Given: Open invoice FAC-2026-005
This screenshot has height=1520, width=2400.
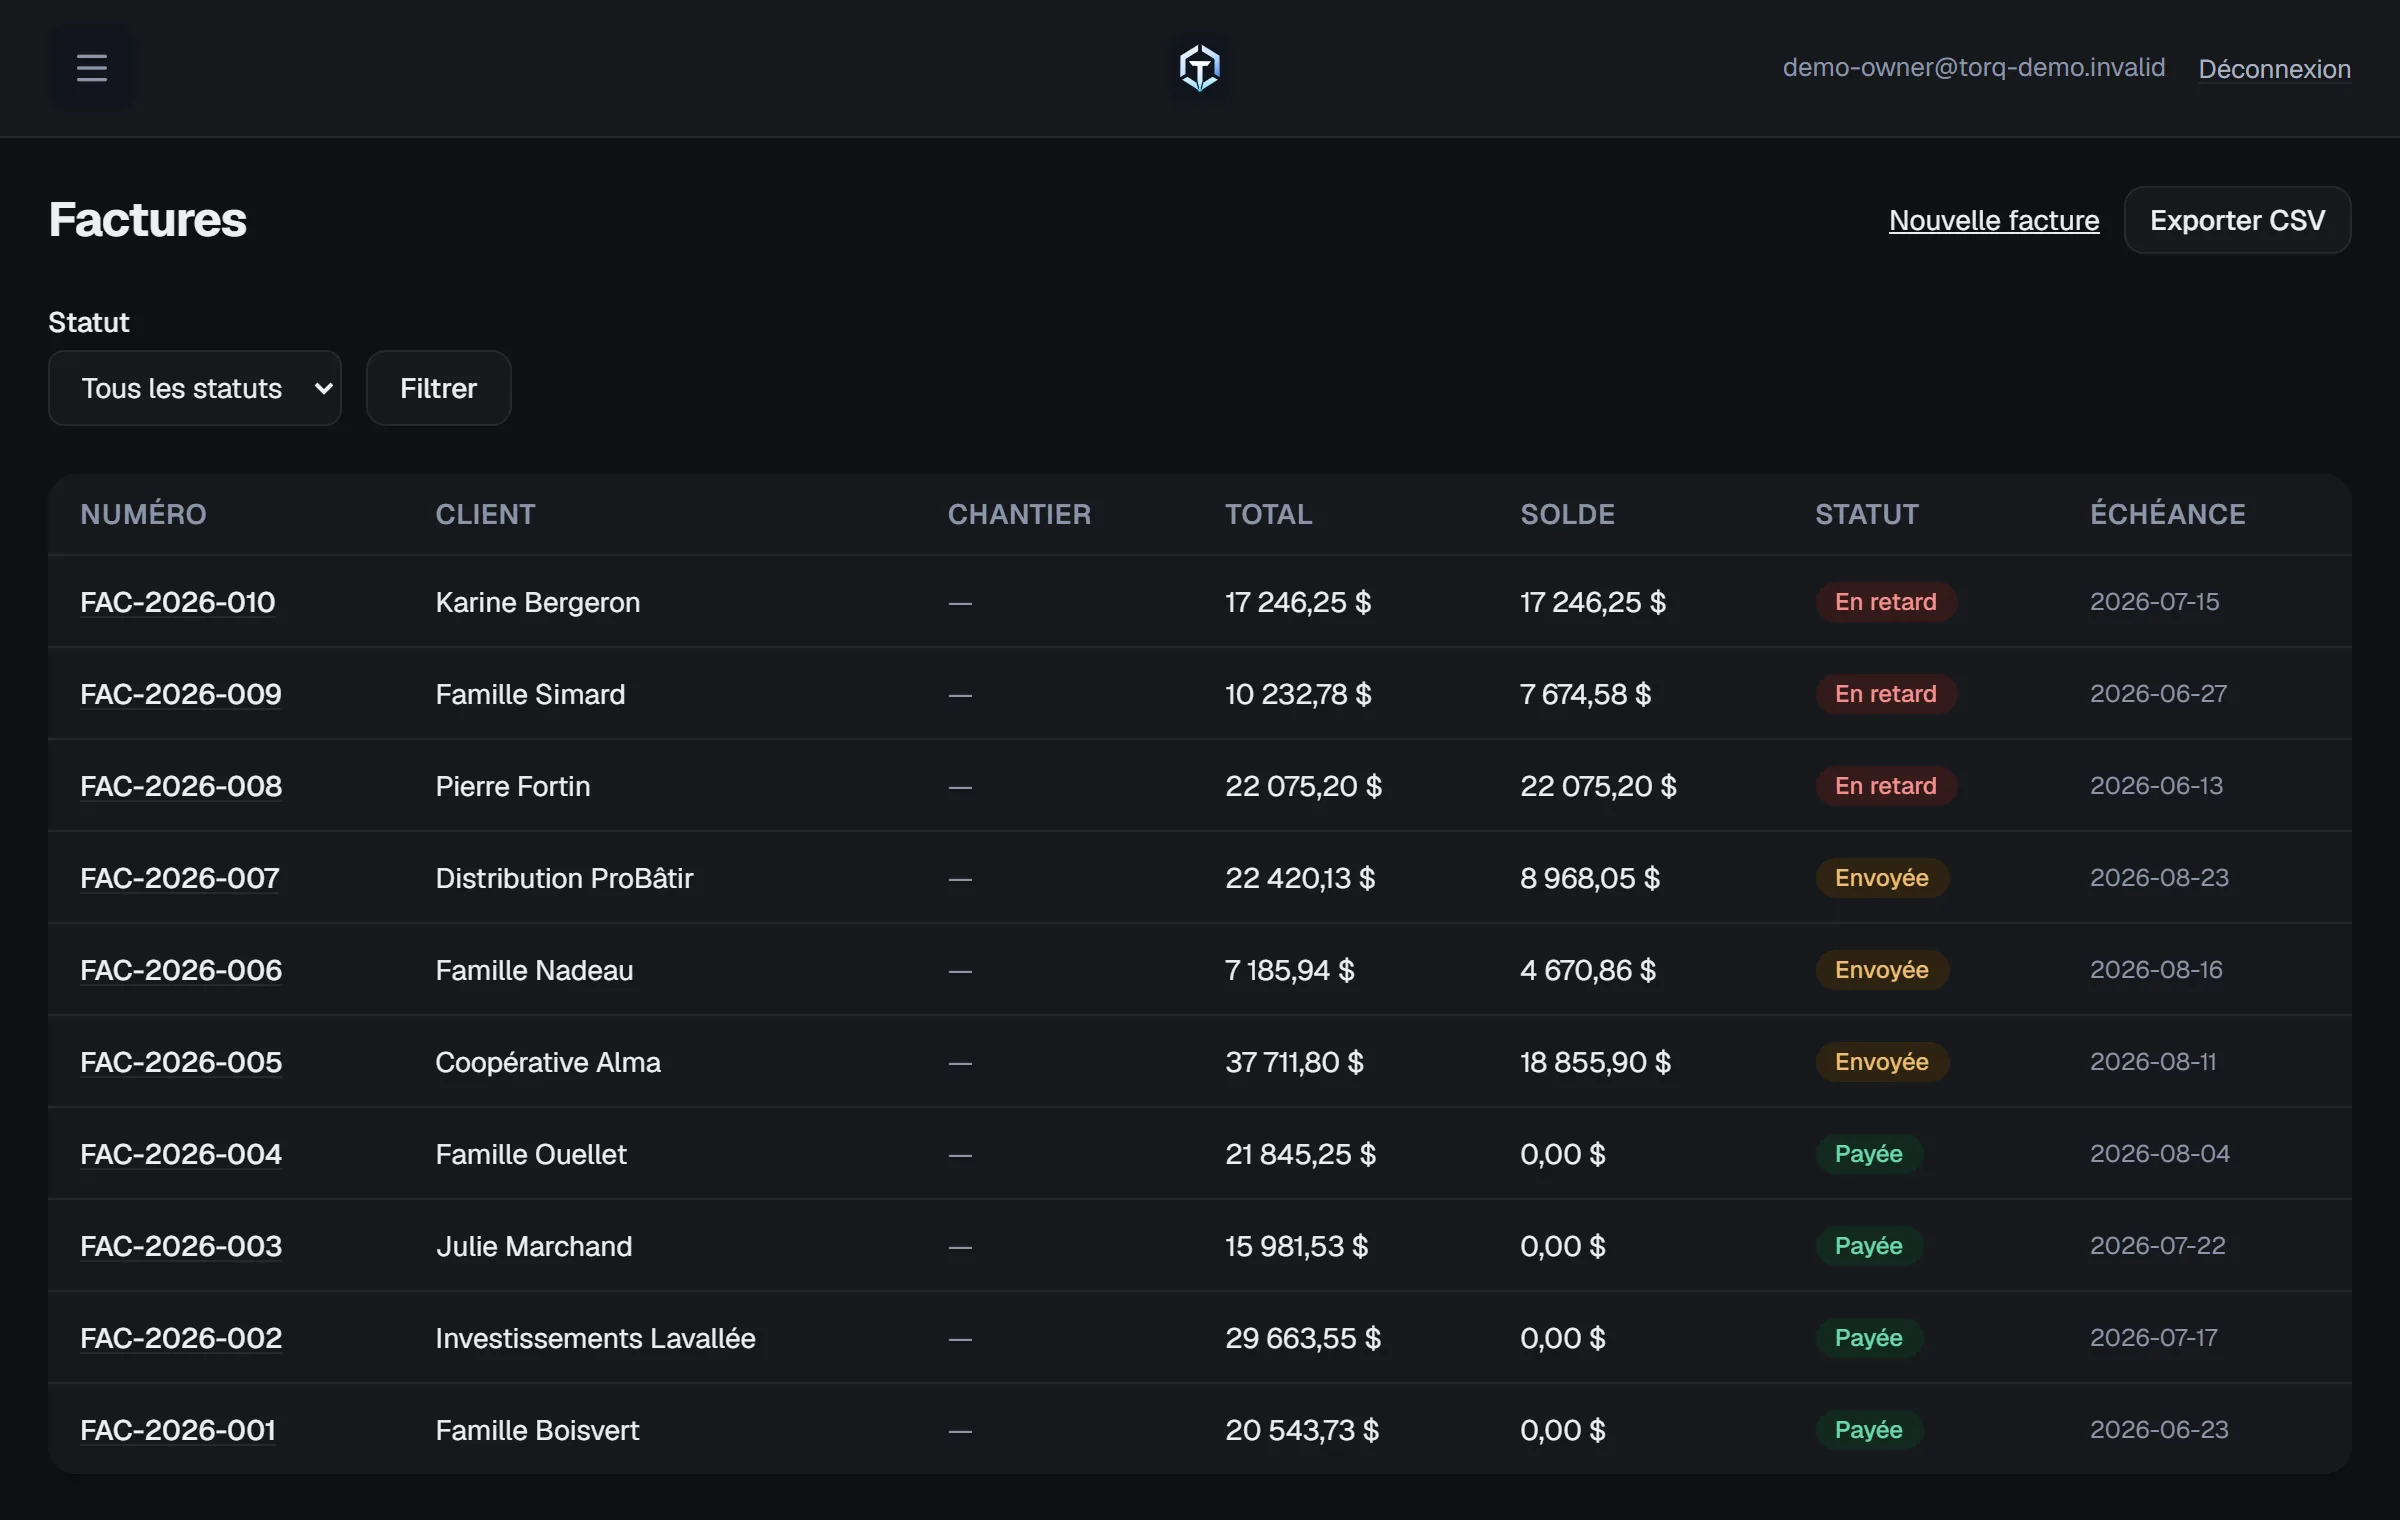Looking at the screenshot, I should tap(181, 1062).
